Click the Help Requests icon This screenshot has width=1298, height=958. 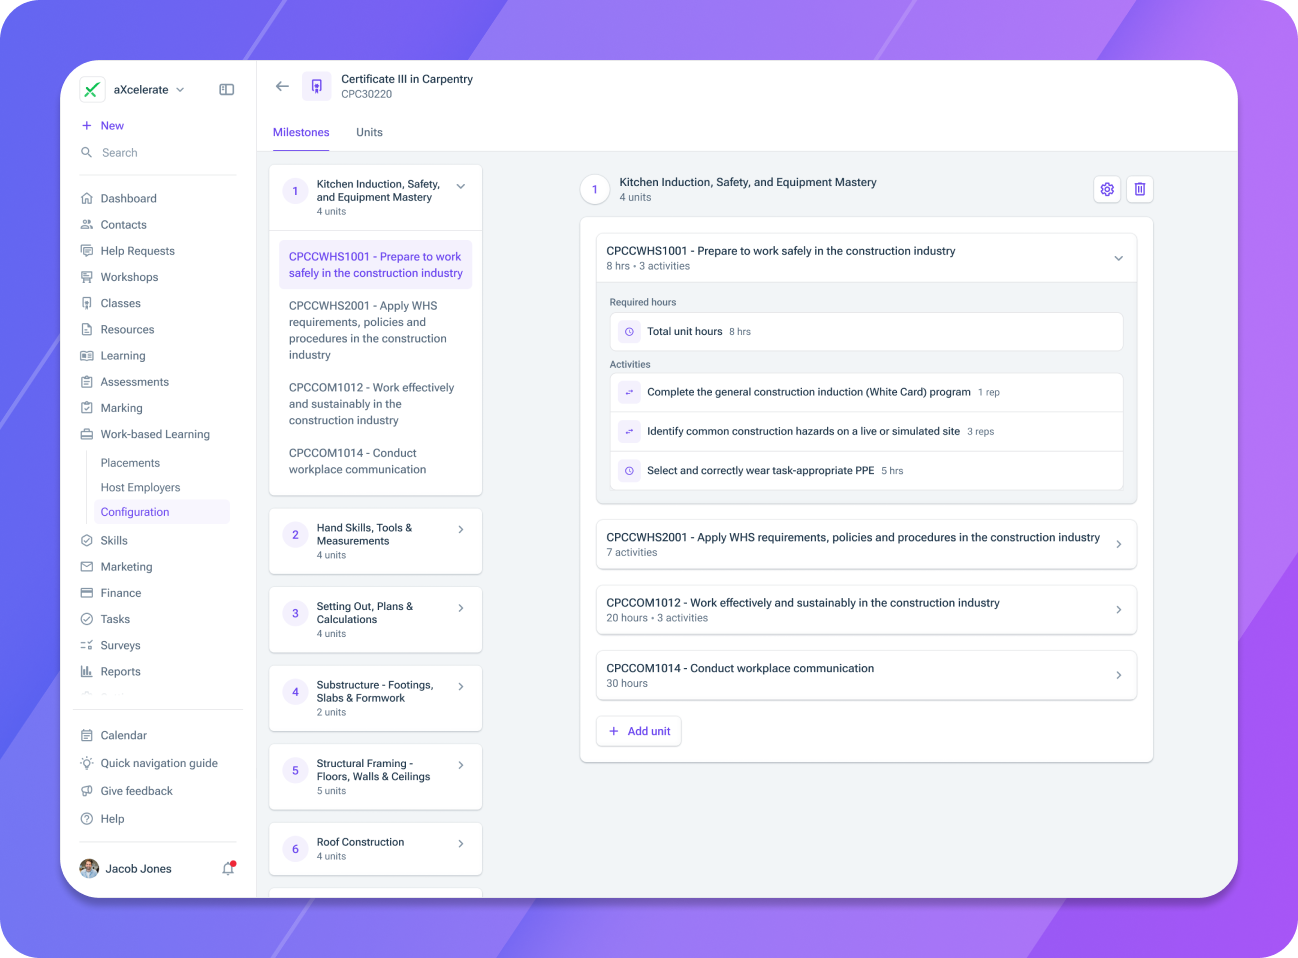87,251
